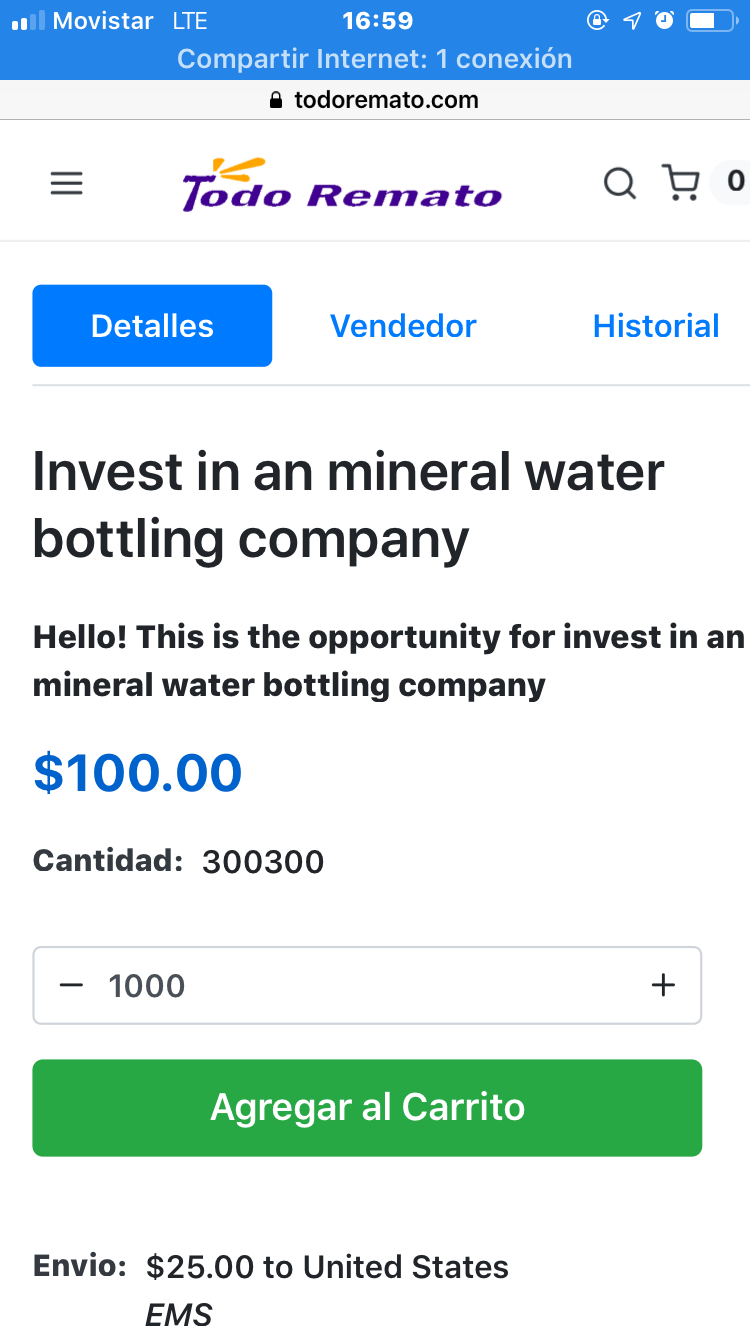Open the shopping cart icon
The image size is (750, 1334).
(x=681, y=183)
